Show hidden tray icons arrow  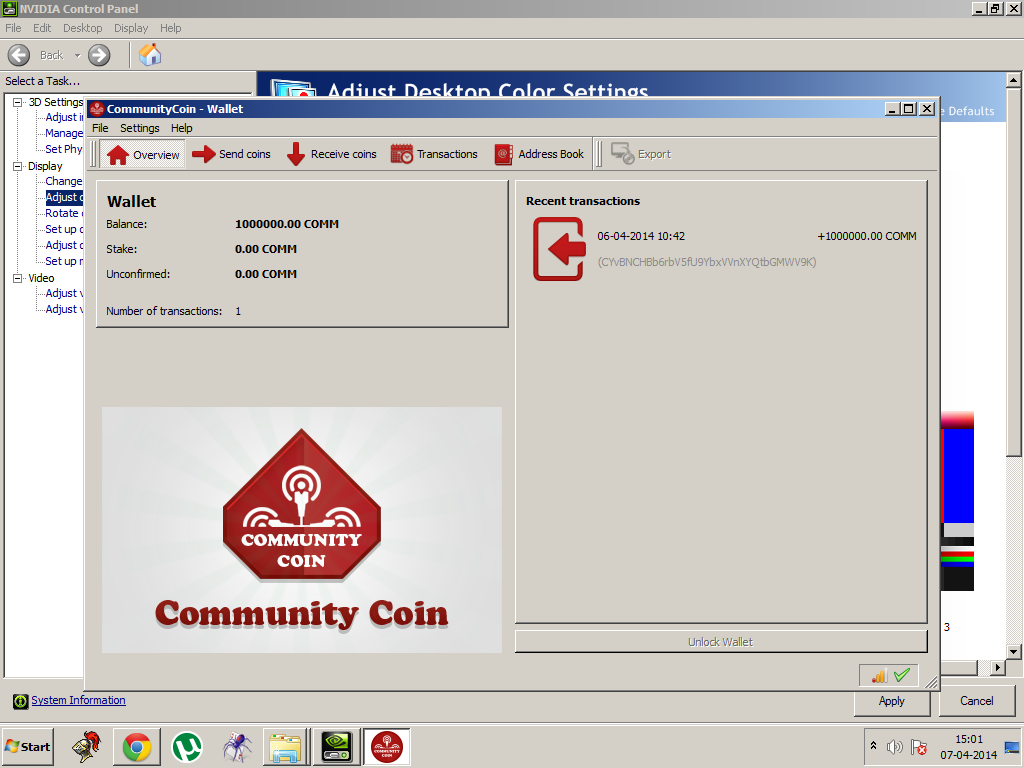click(x=873, y=746)
